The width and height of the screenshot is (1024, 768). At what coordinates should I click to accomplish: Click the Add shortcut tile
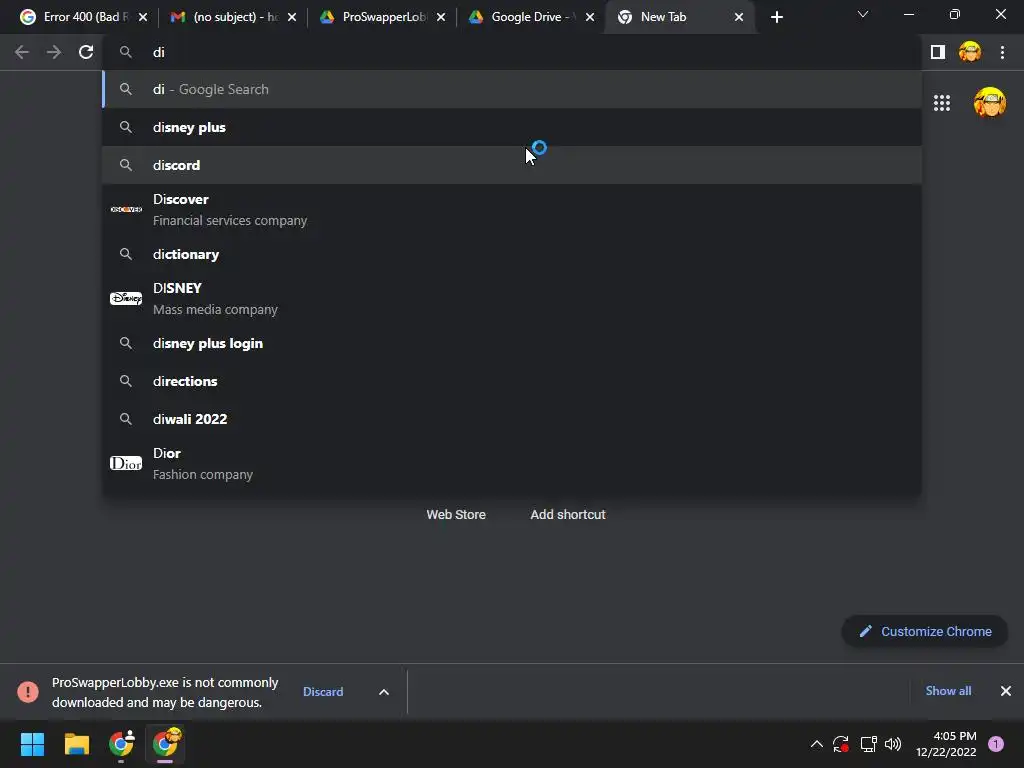568,515
